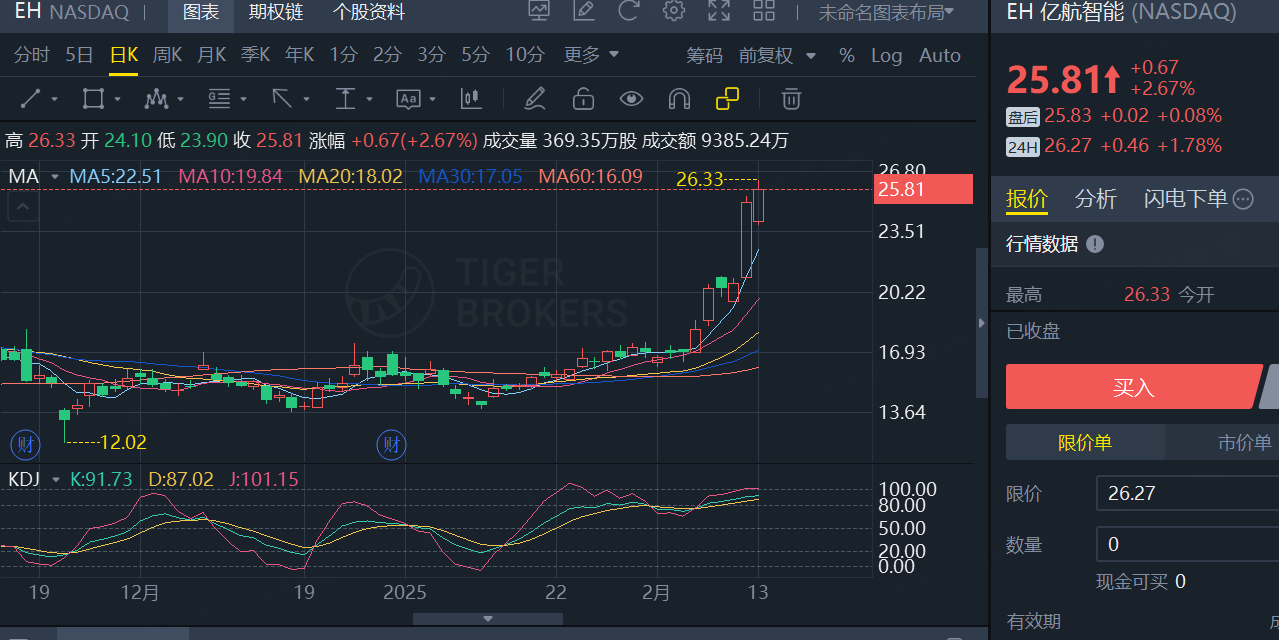This screenshot has width=1279, height=640.
Task: Enter fullscreen chart mode
Action: (x=719, y=12)
